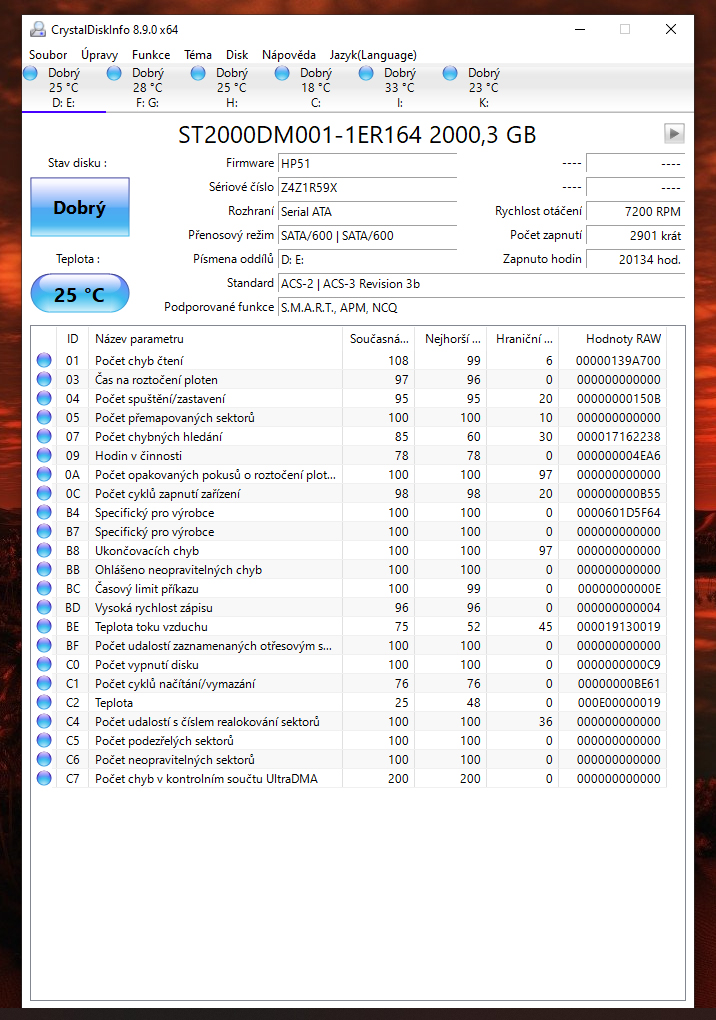Select the H: disk status orb

pos(198,73)
